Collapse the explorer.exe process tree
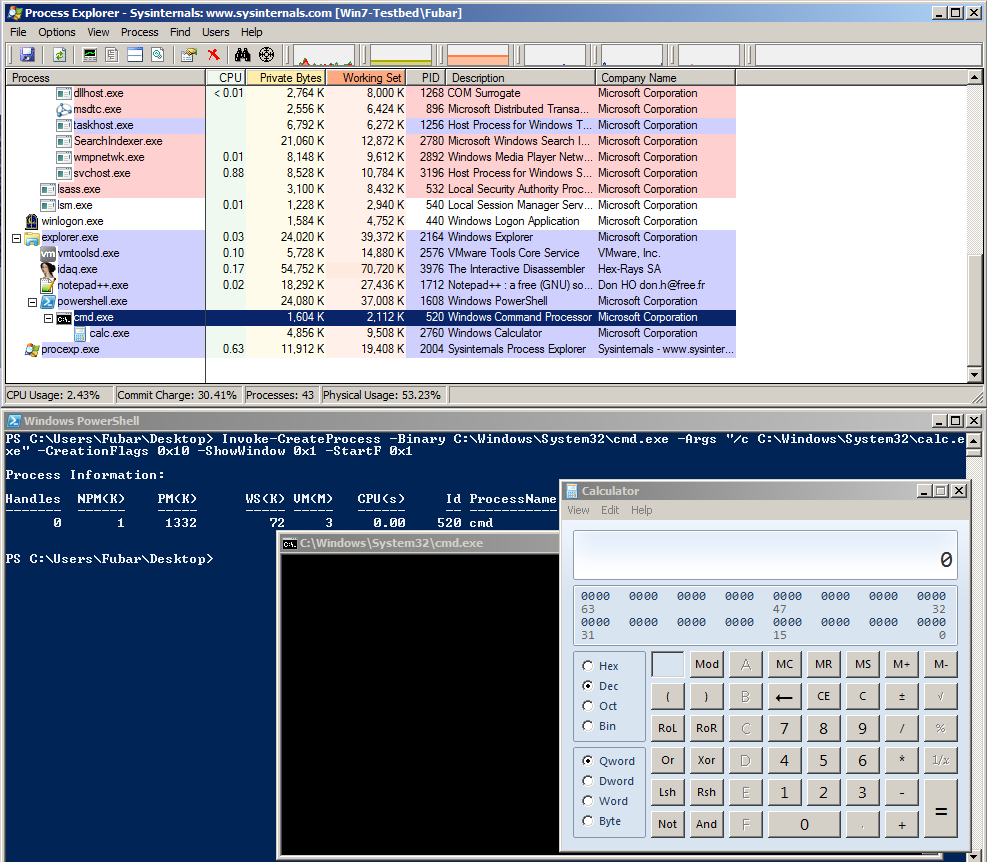This screenshot has width=987, height=862. 16,238
